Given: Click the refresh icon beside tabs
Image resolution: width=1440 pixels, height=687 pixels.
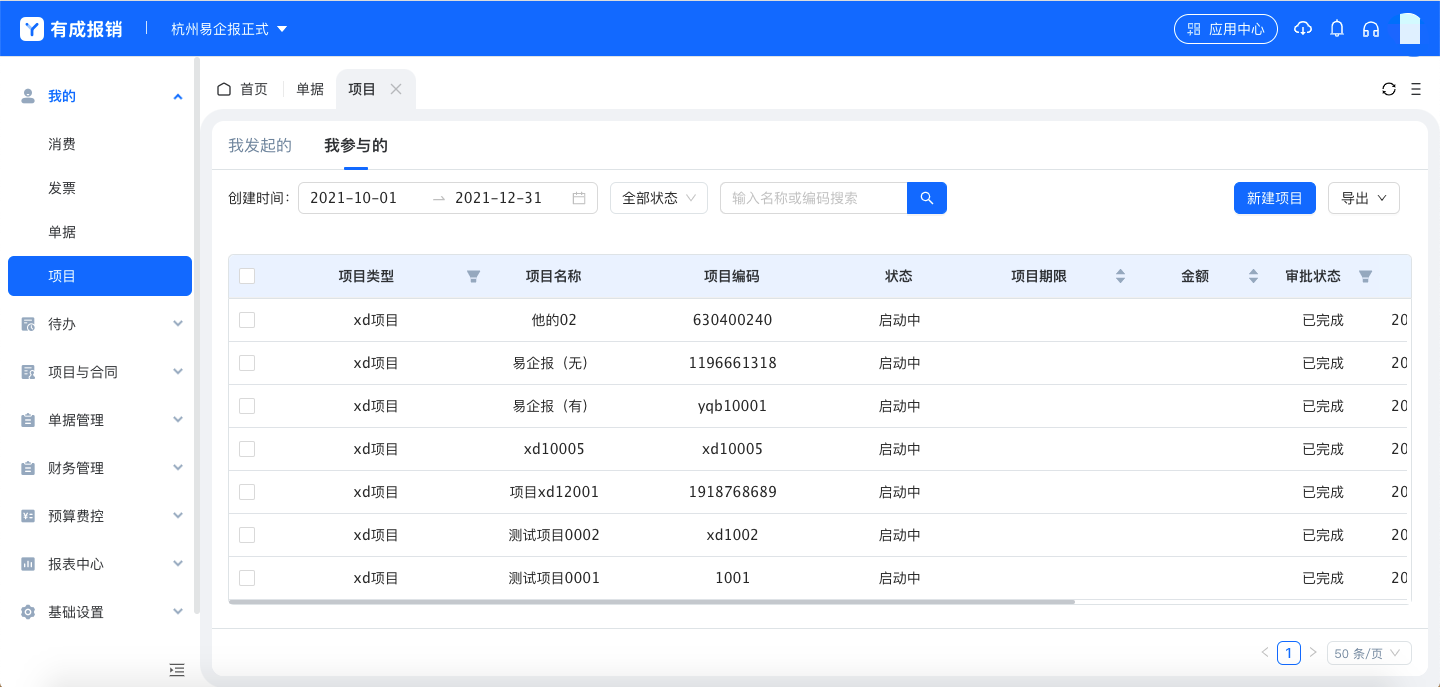Looking at the screenshot, I should (x=1389, y=89).
